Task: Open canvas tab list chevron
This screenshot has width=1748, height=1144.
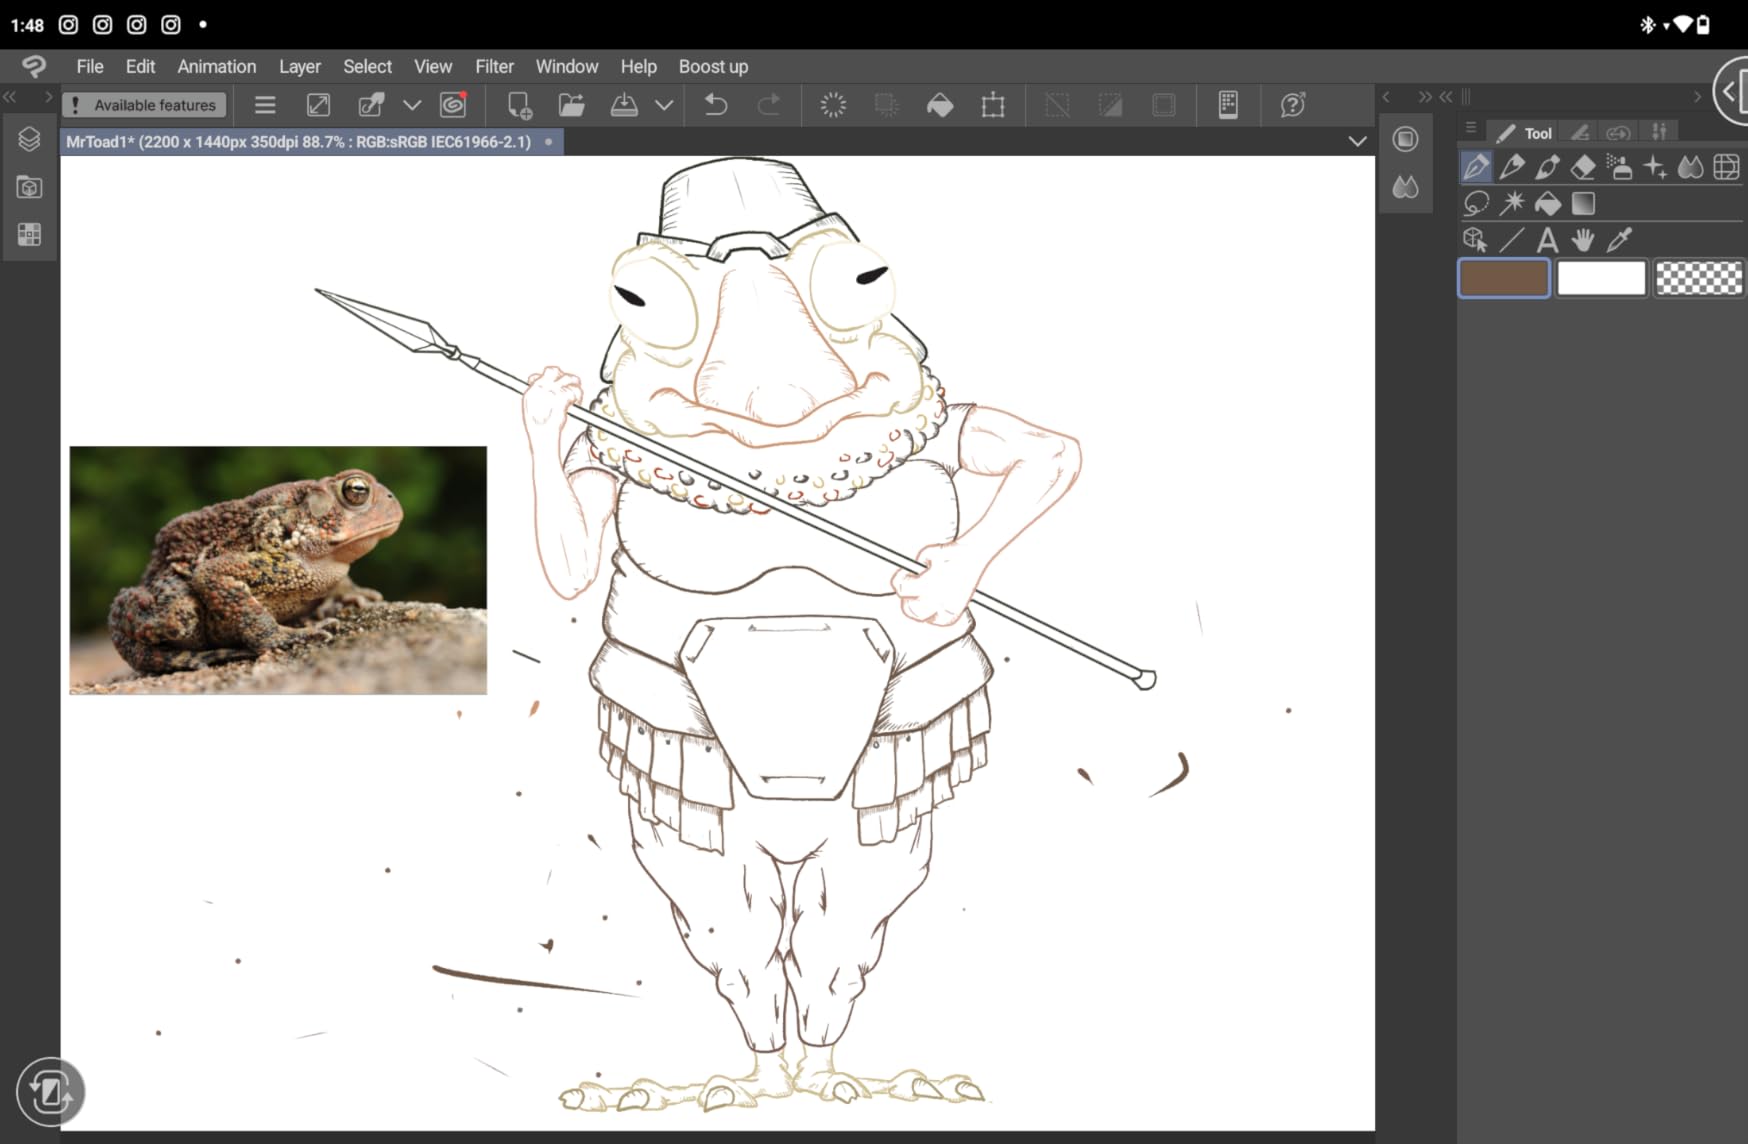Action: [1357, 141]
